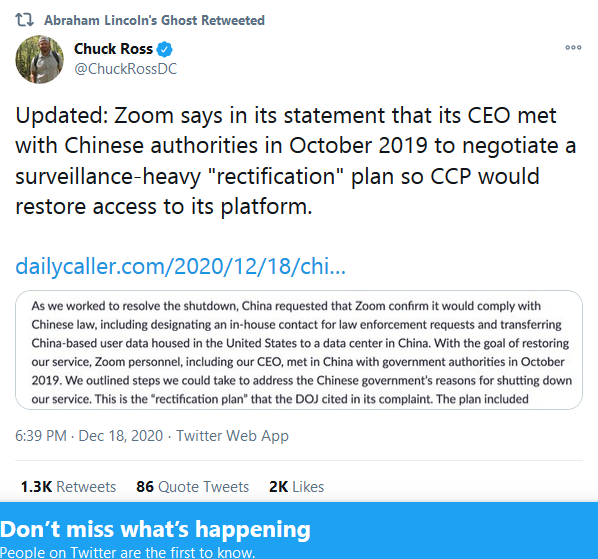Open the Chuck Ross display name
This screenshot has height=559, width=598.
coord(113,49)
